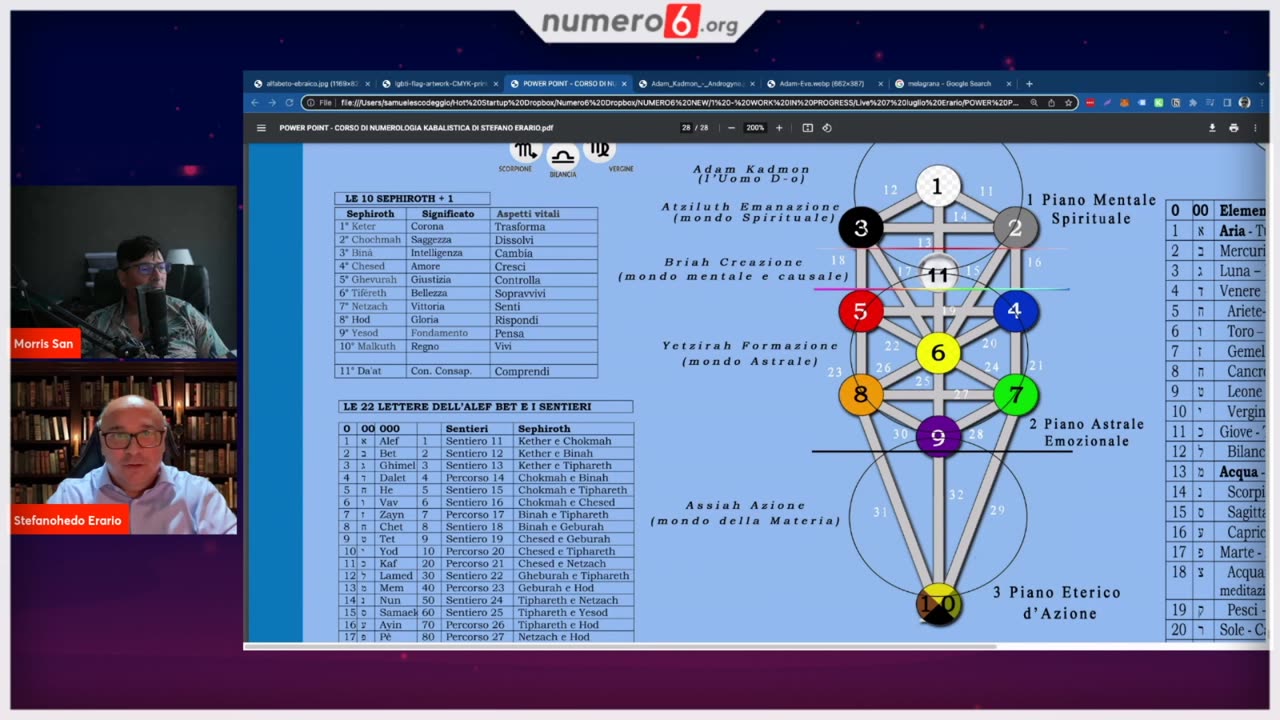
Task: Open the green extension icon
Action: tap(1159, 102)
